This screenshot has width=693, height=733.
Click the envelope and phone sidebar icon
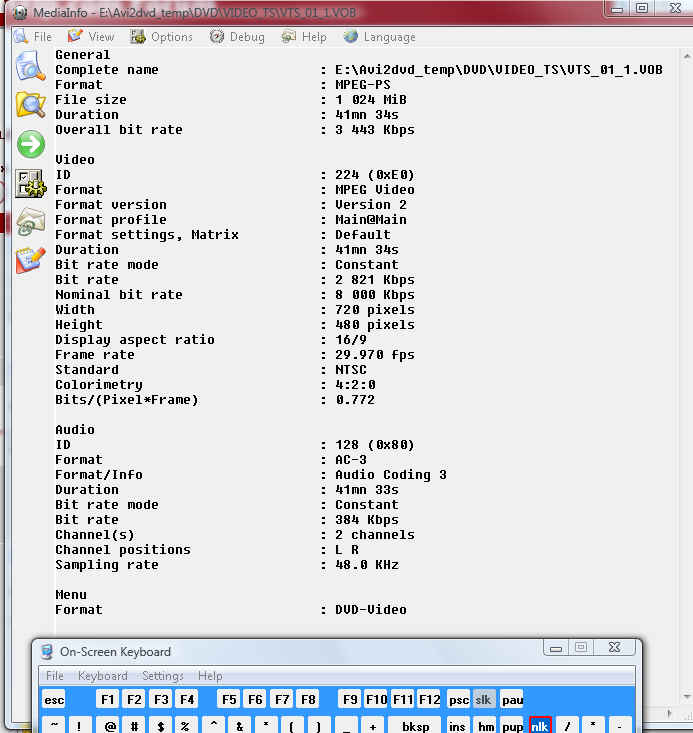point(31,222)
